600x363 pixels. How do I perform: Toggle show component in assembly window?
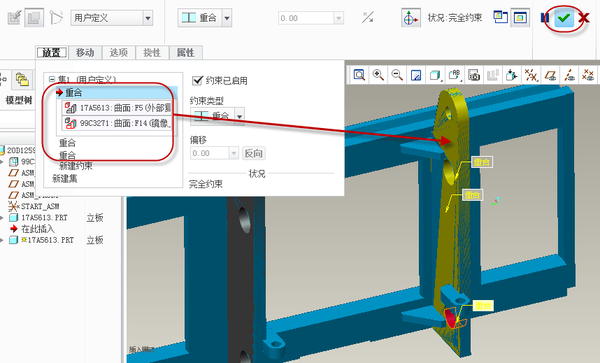pos(520,18)
